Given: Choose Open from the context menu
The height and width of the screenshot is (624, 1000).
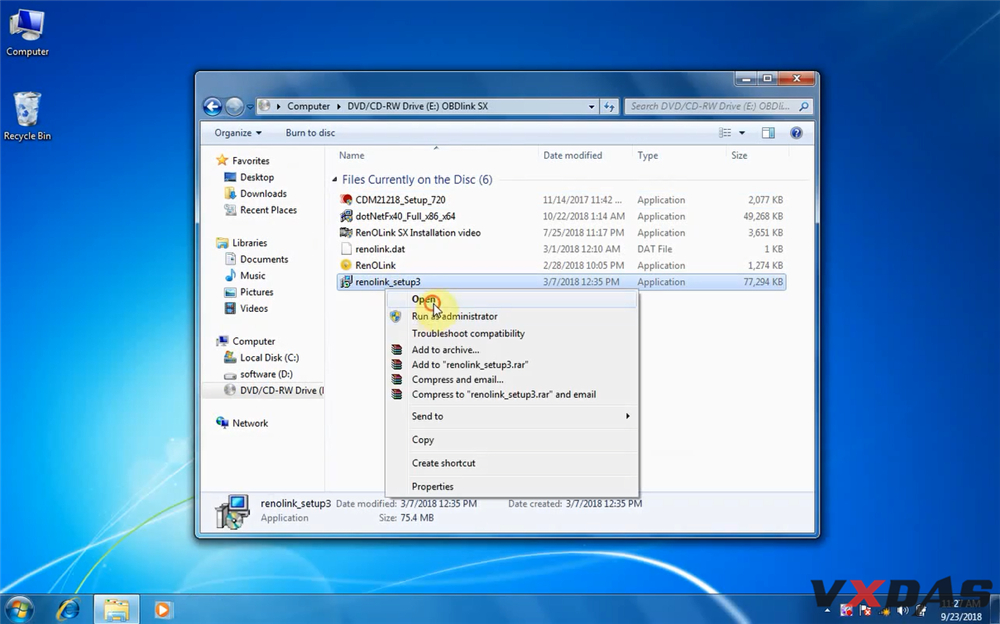Looking at the screenshot, I should (x=511, y=299).
